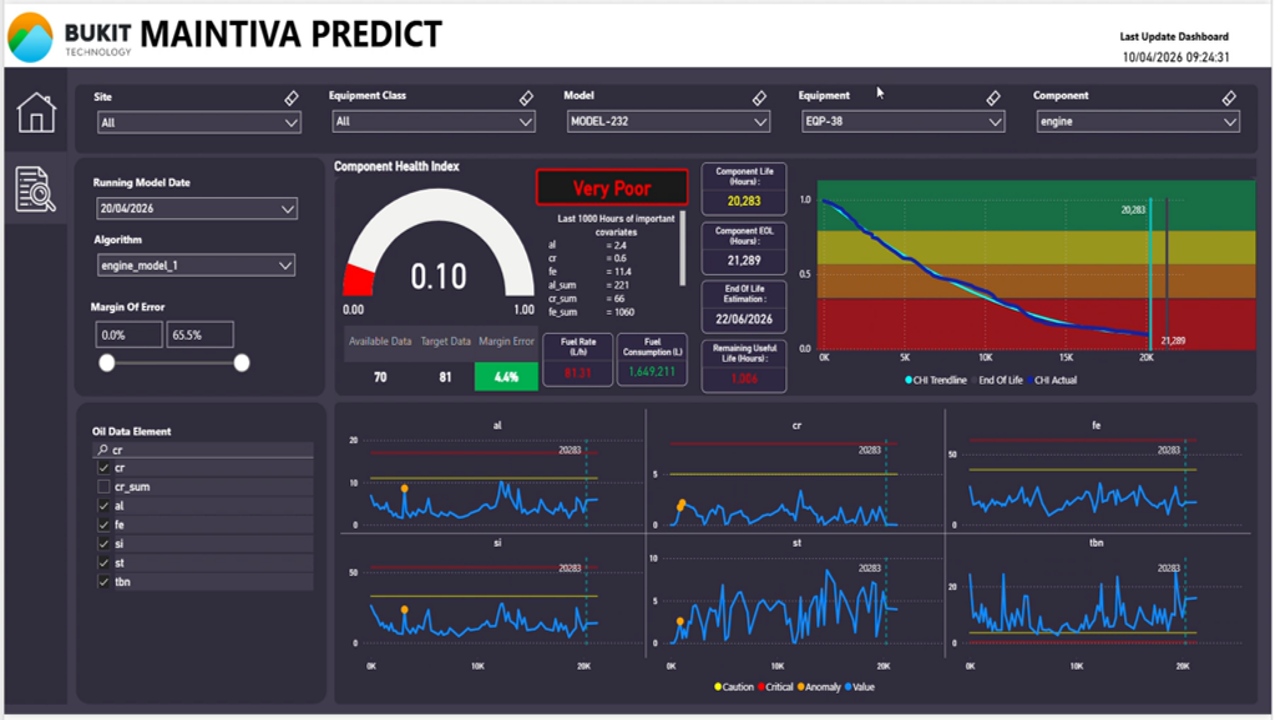Click the 21,289 end of life marker label
This screenshot has width=1280, height=720.
point(1172,341)
